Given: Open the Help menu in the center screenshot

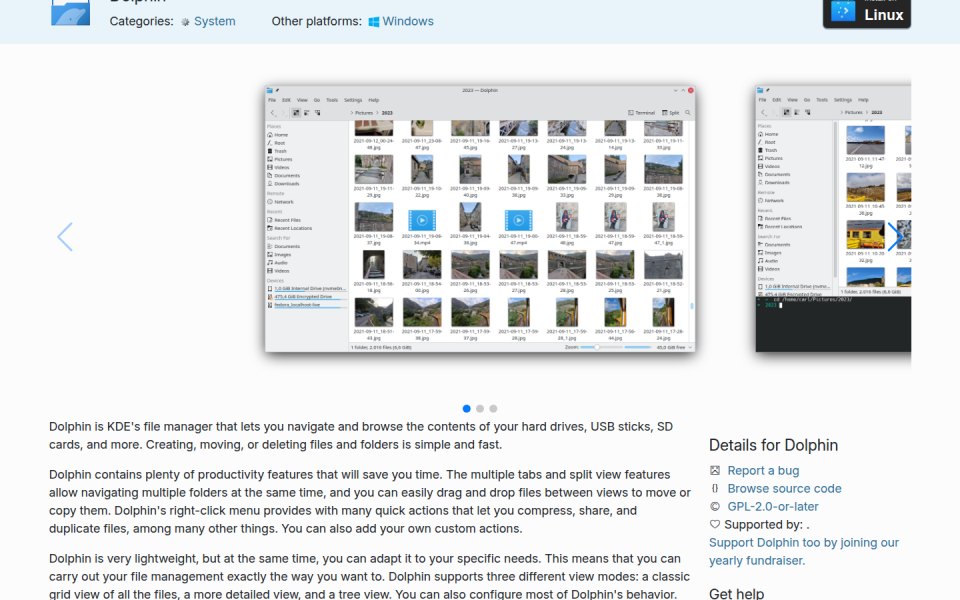Looking at the screenshot, I should click(x=373, y=100).
